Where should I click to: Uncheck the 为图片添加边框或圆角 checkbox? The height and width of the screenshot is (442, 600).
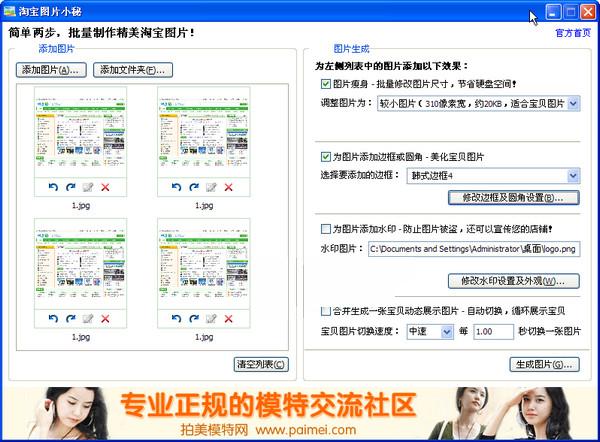pyautogui.click(x=326, y=157)
